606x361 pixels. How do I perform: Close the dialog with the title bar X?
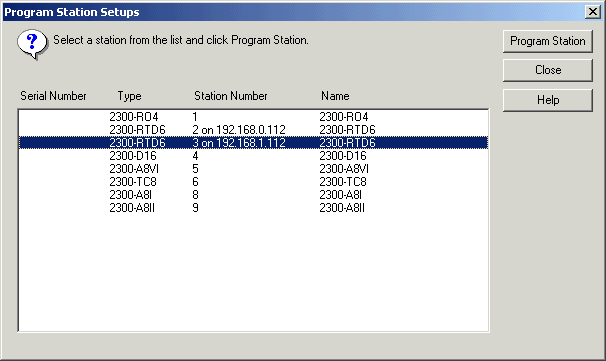click(592, 12)
